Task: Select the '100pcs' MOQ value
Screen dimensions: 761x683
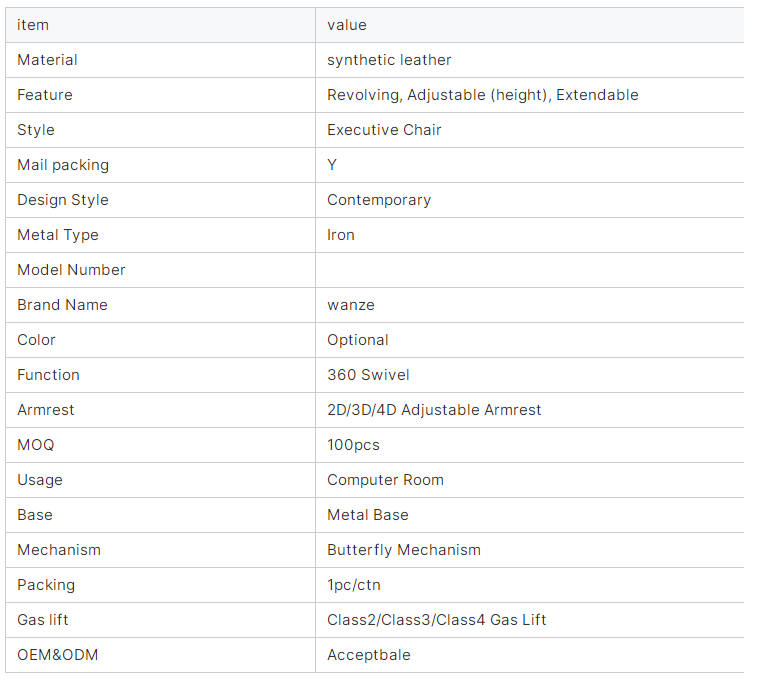Action: (353, 445)
